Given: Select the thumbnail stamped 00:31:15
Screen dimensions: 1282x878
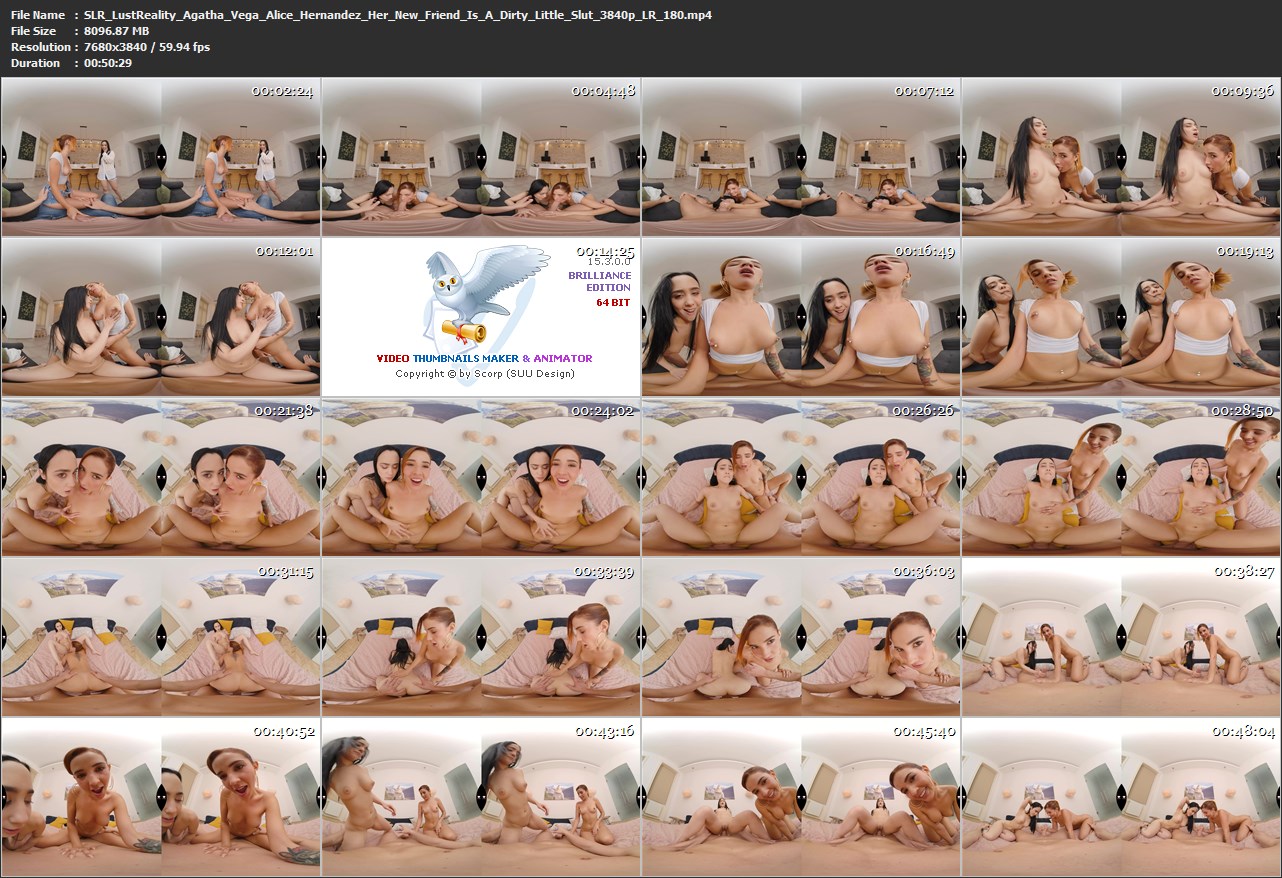Looking at the screenshot, I should 161,637.
